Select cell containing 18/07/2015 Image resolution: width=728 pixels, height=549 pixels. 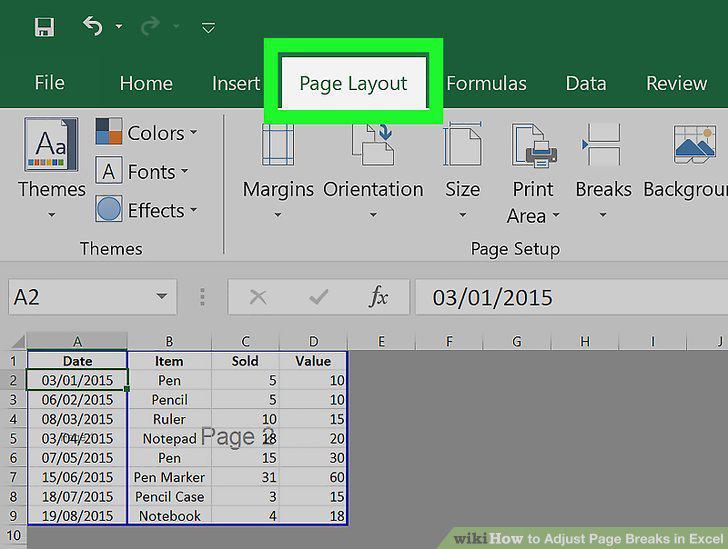[77, 497]
